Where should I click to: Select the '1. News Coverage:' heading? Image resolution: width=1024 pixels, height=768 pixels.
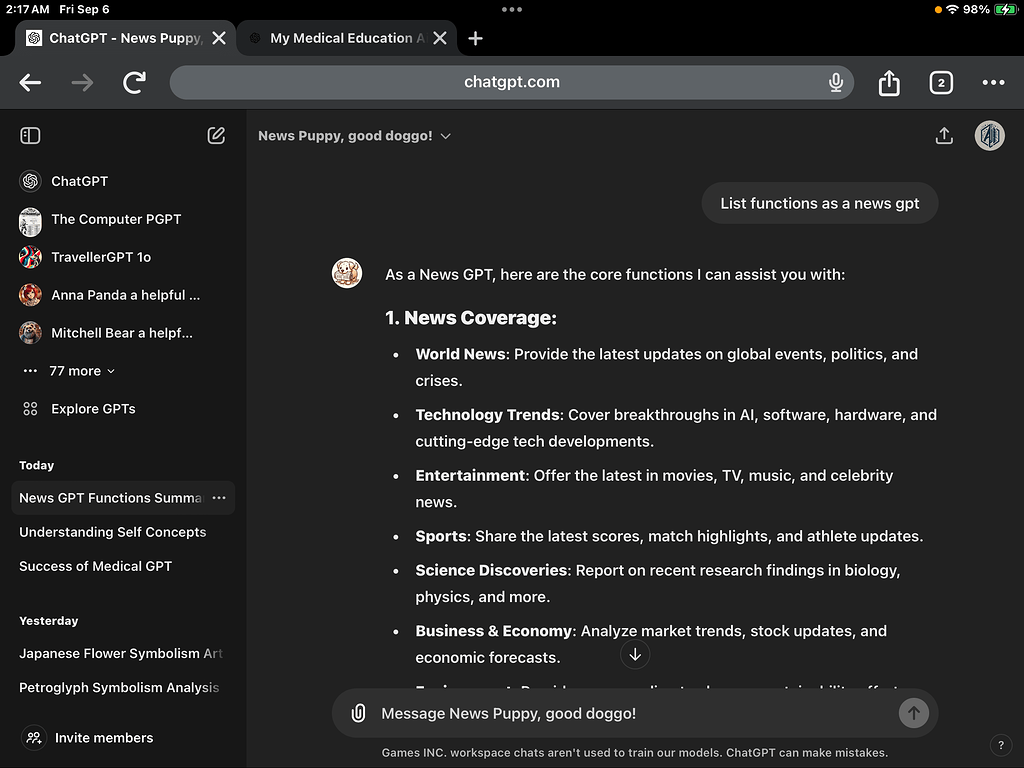coord(471,317)
